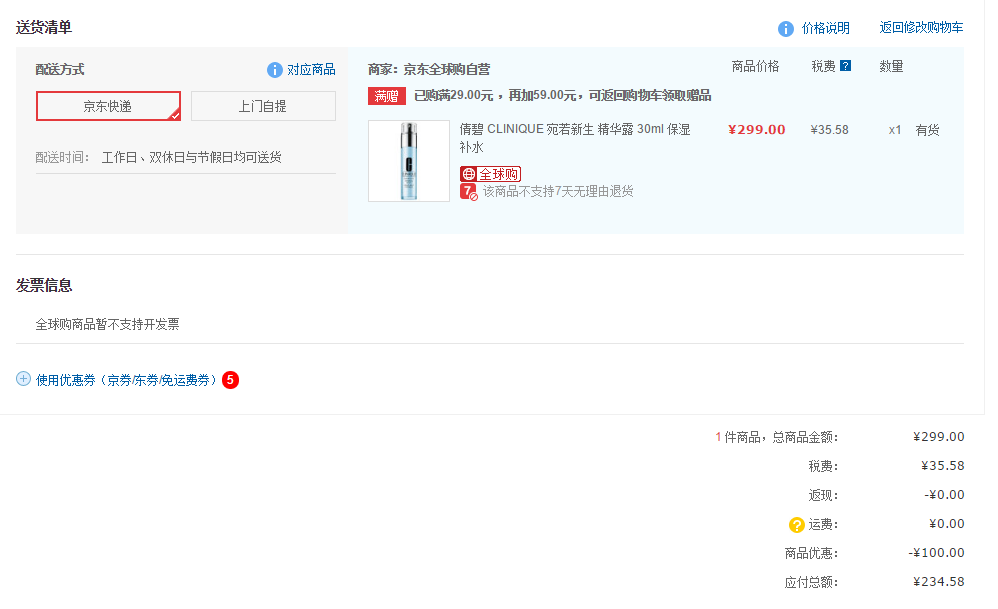Click the quantity x1 in product row
This screenshot has height=609, width=998.
(895, 130)
